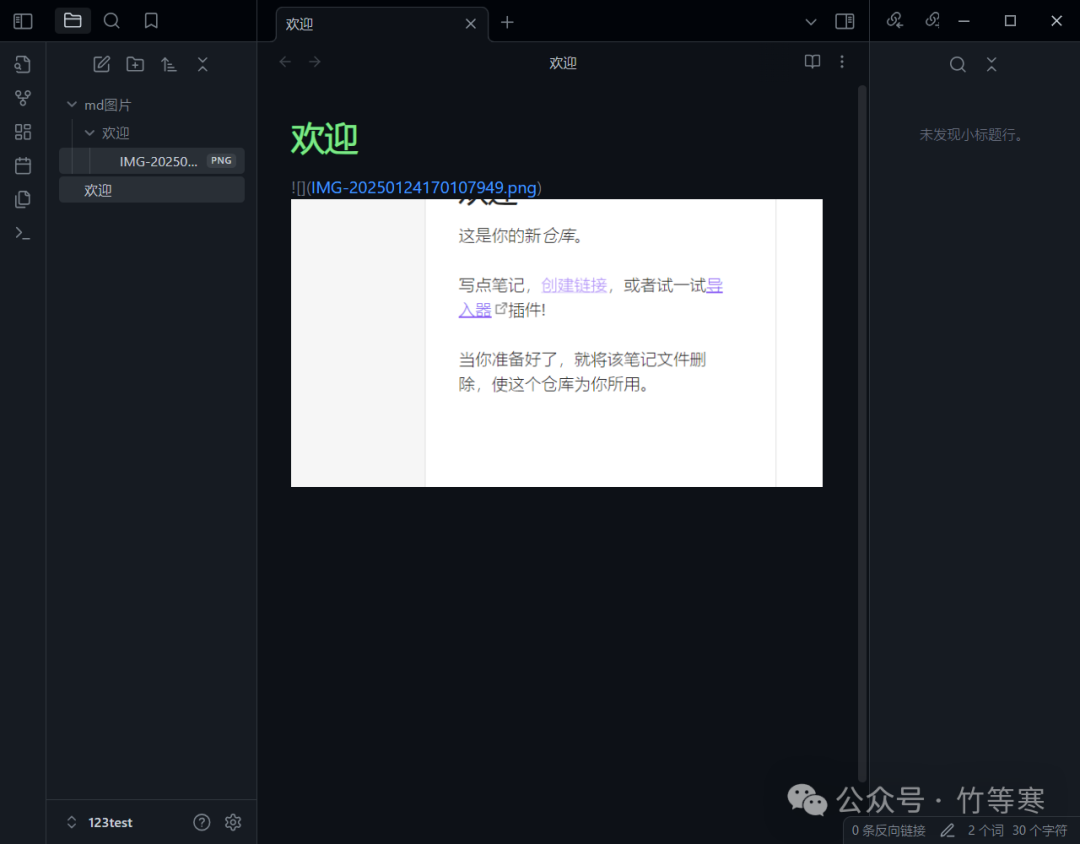
Task: Toggle the left sidebar visibility
Action: pos(22,20)
